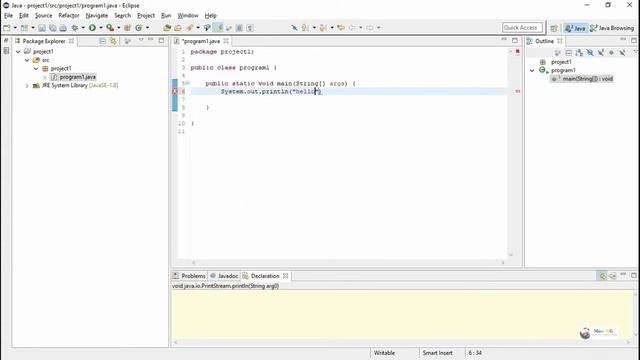The width and height of the screenshot is (640, 360).
Task: Toggle Link with Selection in Declaration view
Action: point(602,276)
